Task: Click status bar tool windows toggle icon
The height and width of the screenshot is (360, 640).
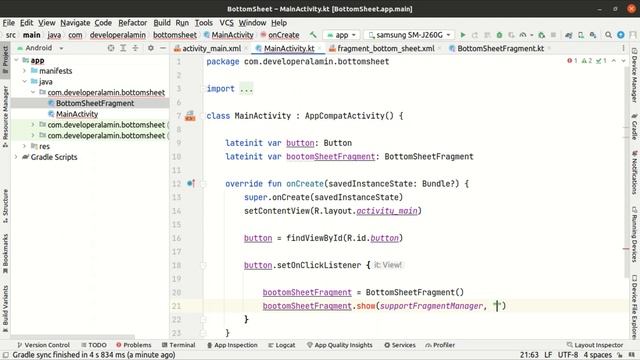Action: 5,355
